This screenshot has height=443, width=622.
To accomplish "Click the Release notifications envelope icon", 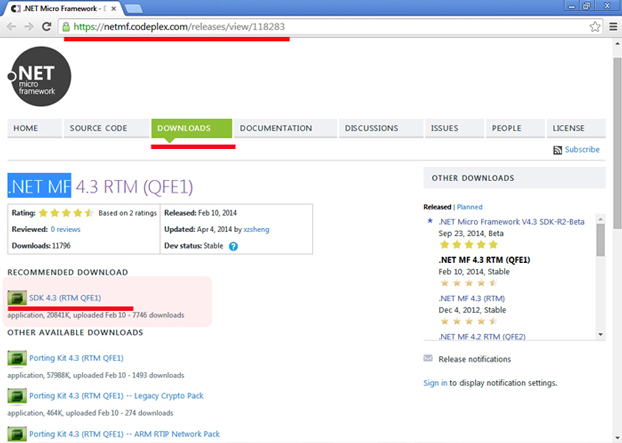I will click(x=428, y=359).
